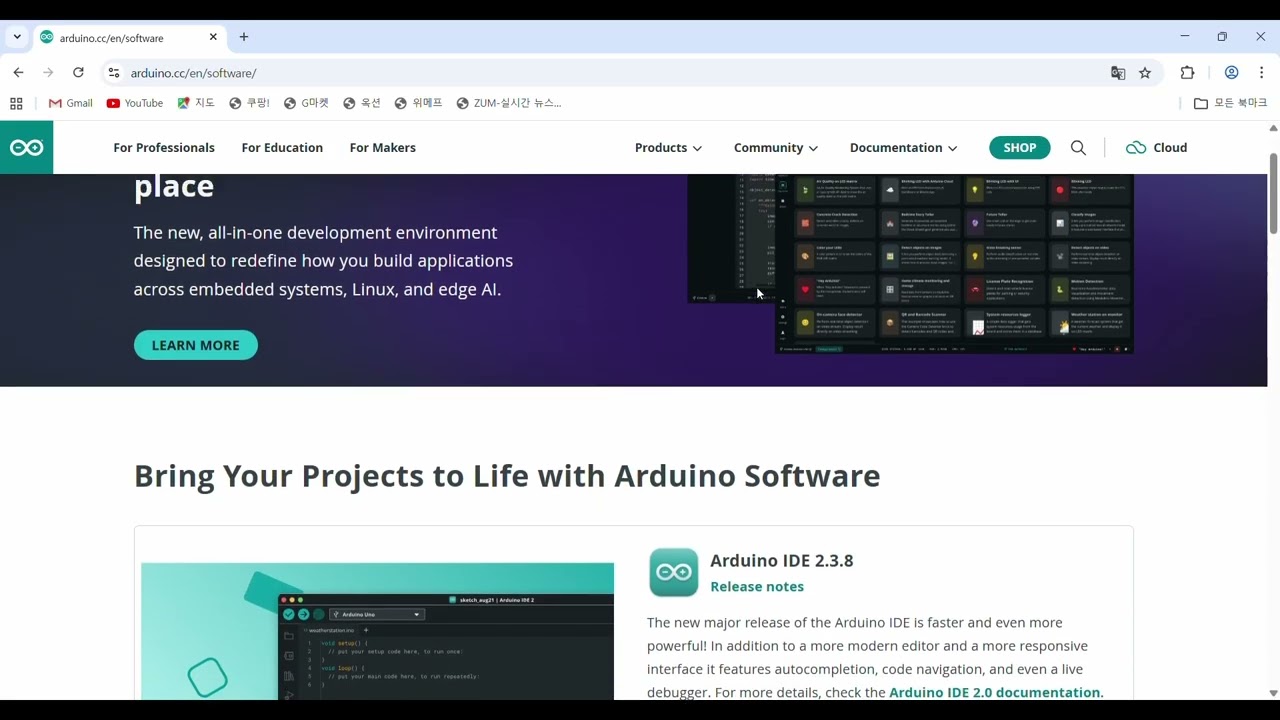Open the 위메프 bookmark

[418, 103]
